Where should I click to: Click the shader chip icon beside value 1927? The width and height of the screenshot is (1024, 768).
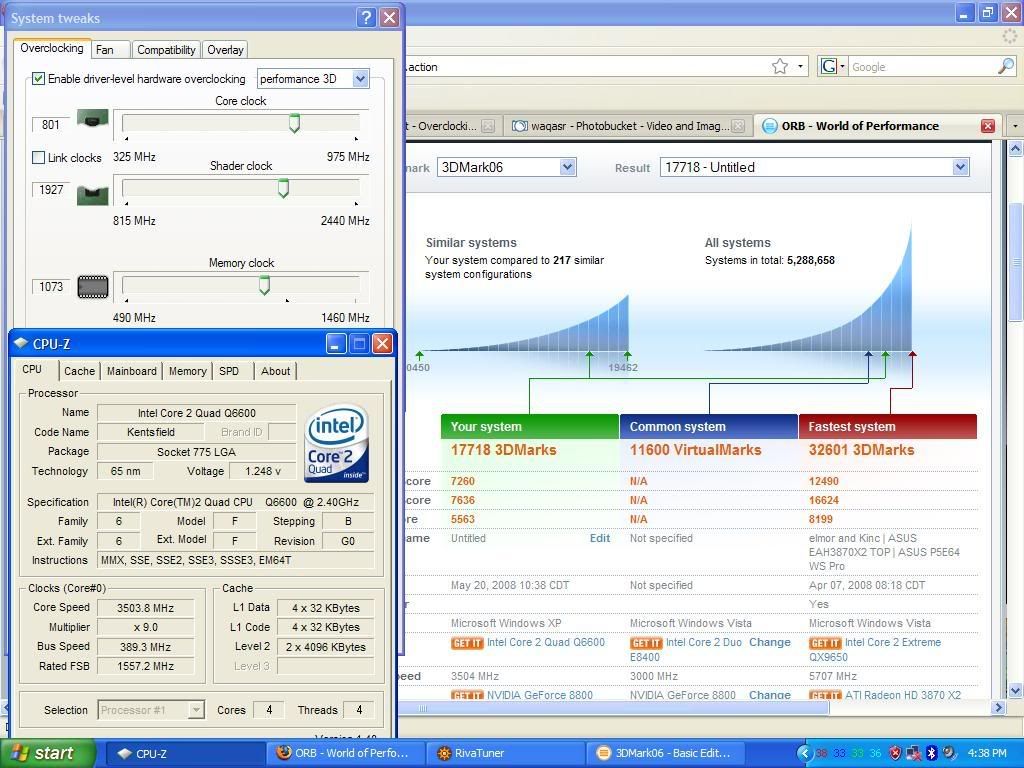click(x=93, y=194)
